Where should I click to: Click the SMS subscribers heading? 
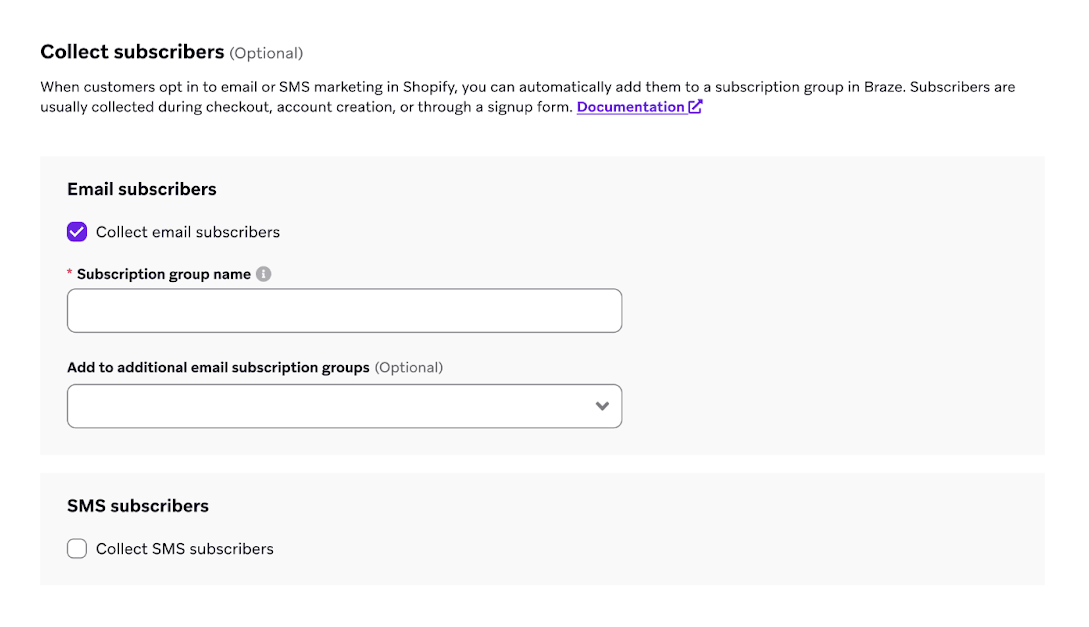pos(138,506)
